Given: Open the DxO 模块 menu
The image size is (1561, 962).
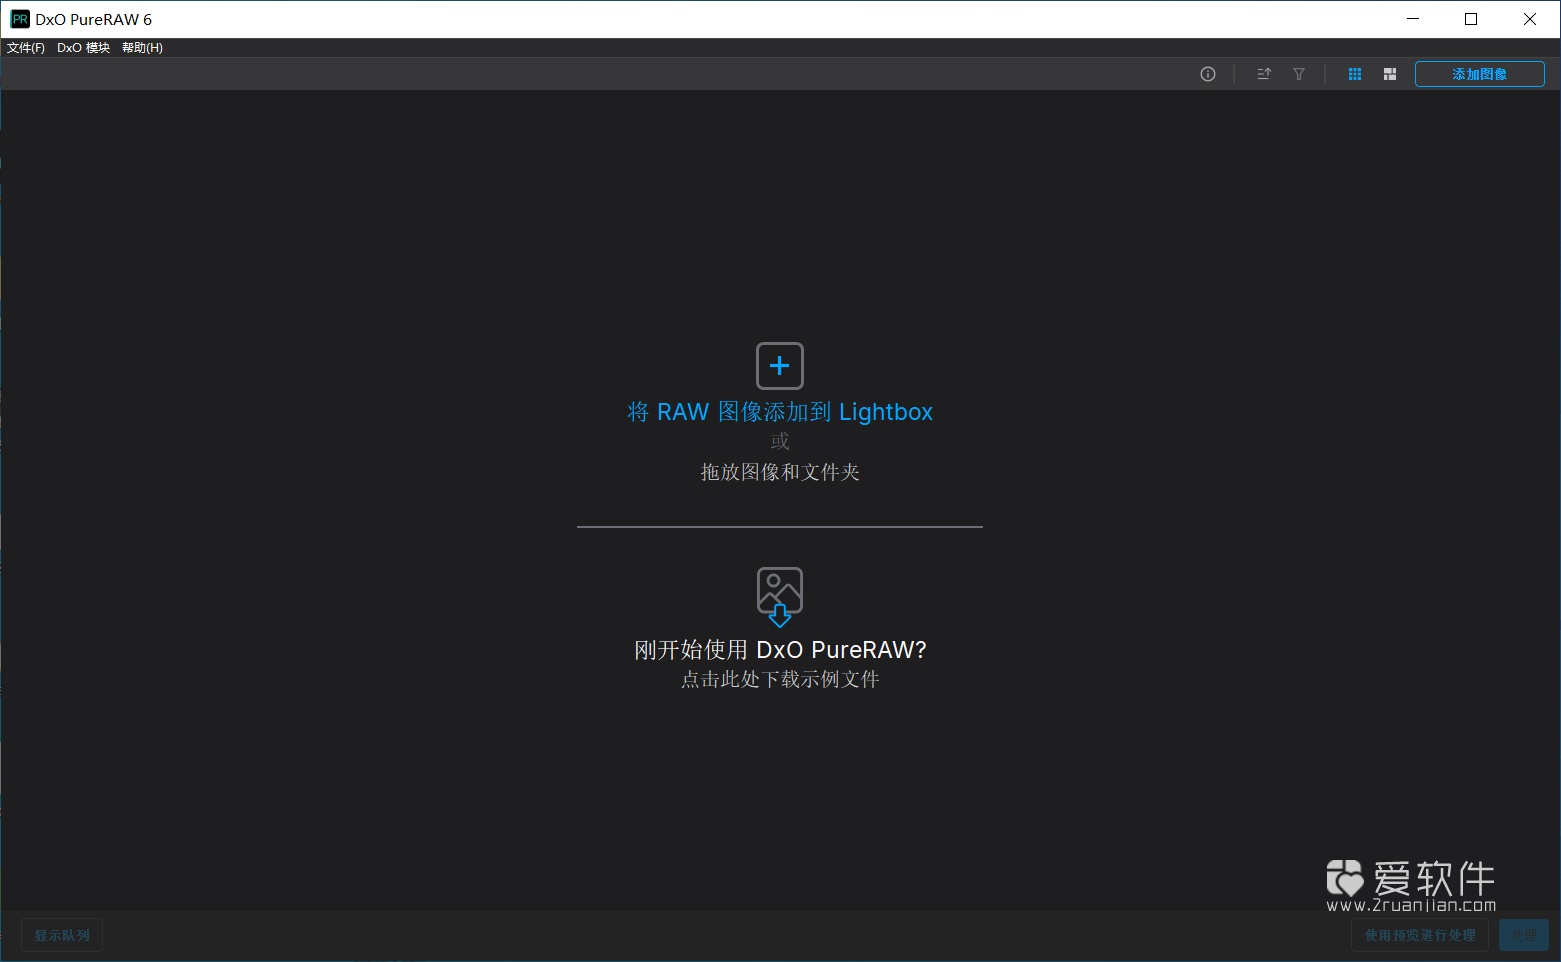Looking at the screenshot, I should pyautogui.click(x=84, y=48).
